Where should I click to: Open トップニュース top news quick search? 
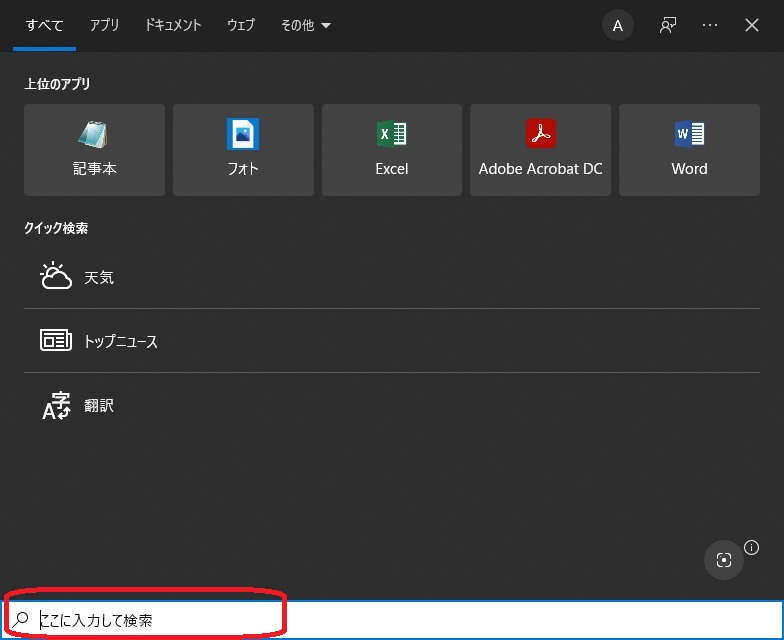click(x=392, y=341)
